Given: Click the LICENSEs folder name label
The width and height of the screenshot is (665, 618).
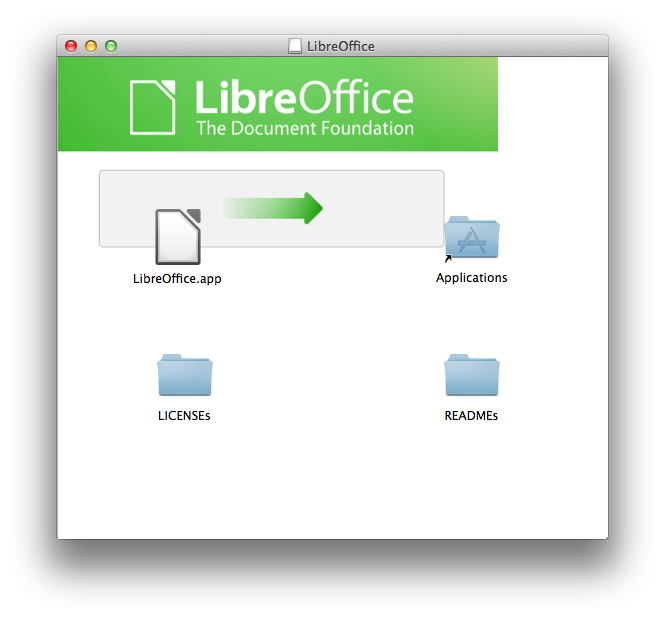Looking at the screenshot, I should 184,416.
